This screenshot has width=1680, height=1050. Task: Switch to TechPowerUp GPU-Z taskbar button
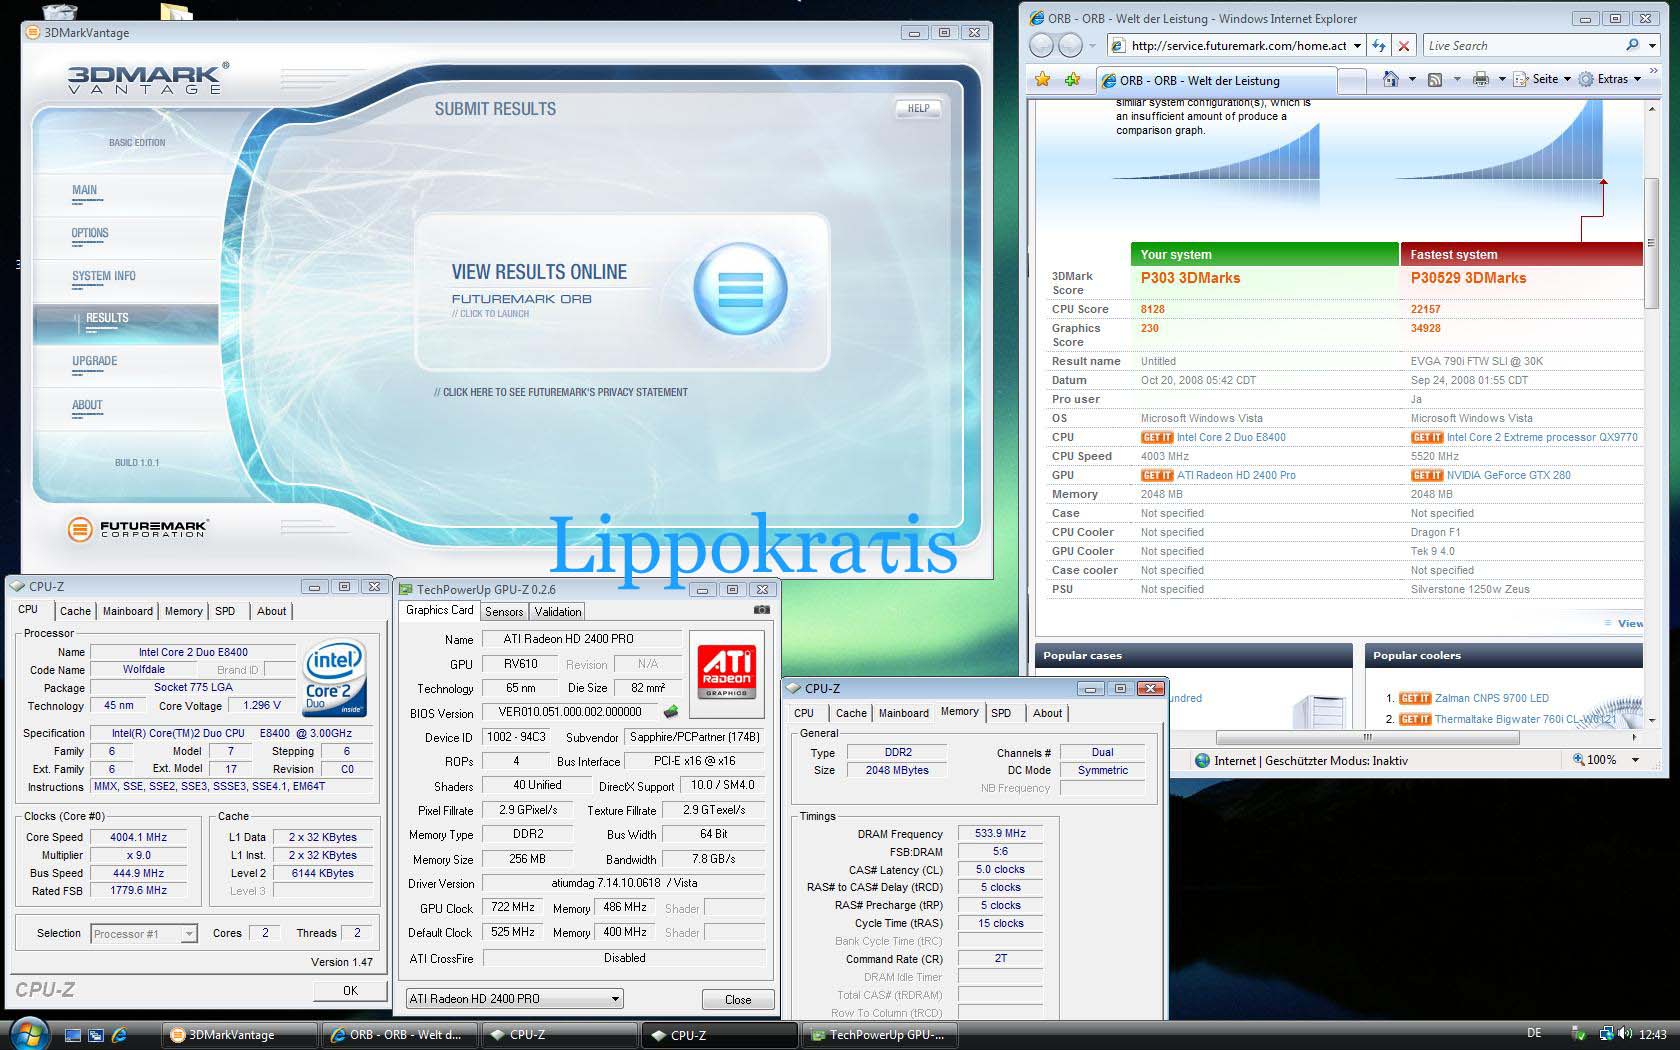point(877,1035)
